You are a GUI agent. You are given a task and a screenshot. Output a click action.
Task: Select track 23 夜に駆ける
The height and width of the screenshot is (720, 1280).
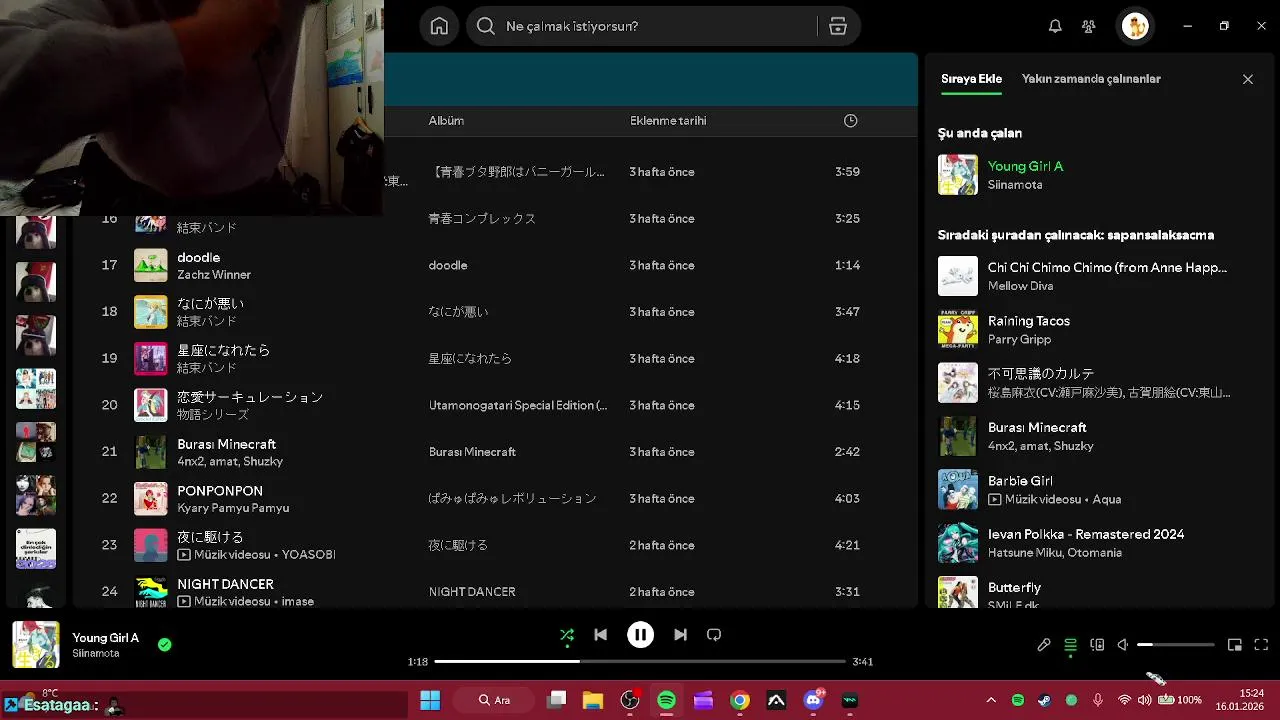pyautogui.click(x=210, y=537)
